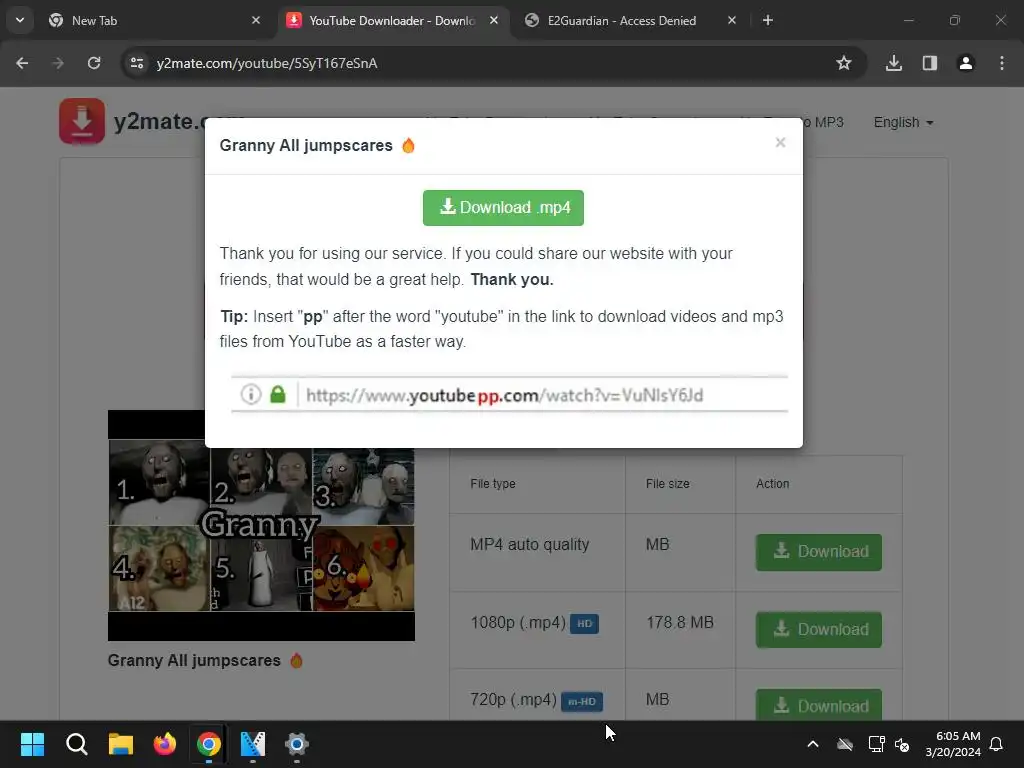
Task: Download the 720p (.mp4) file
Action: [818, 705]
